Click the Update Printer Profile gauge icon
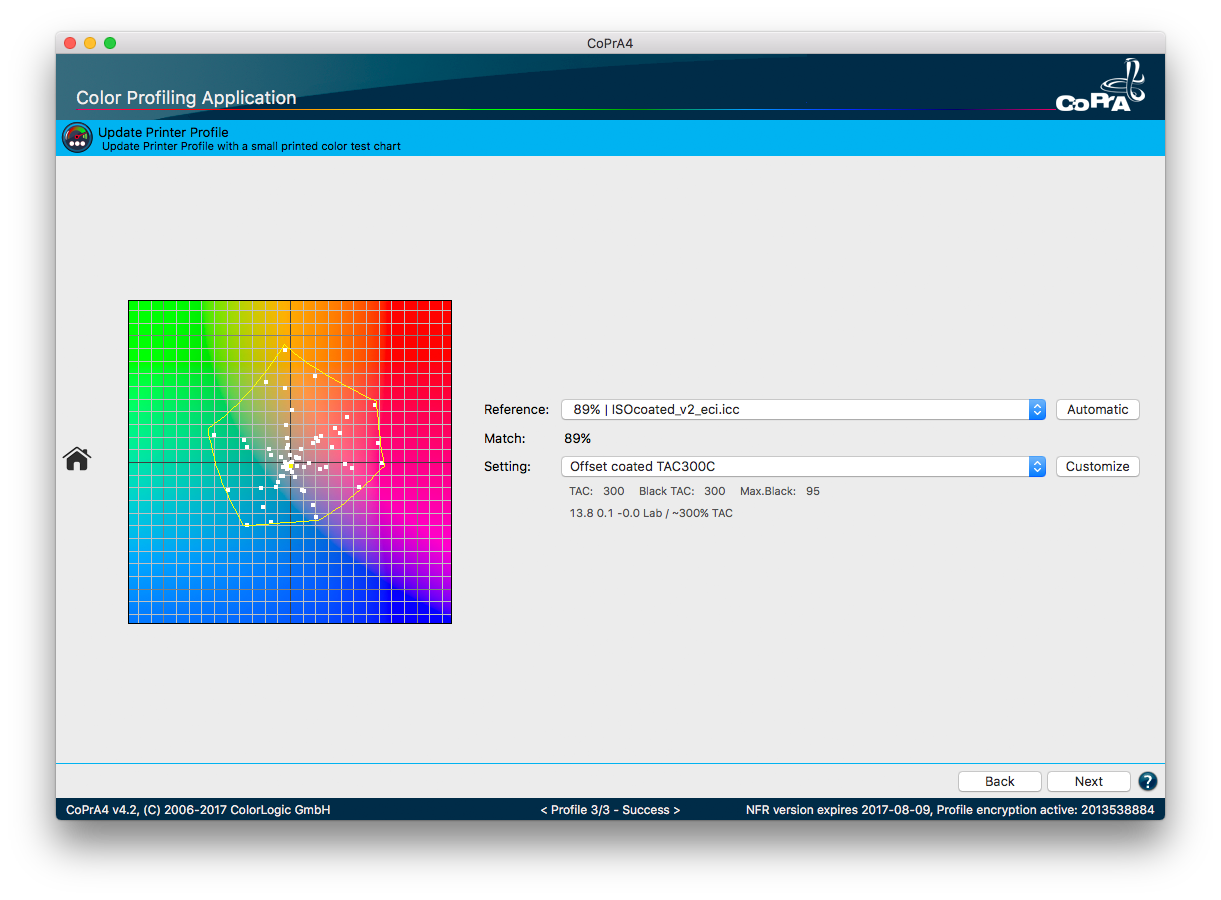1221x900 pixels. [x=77, y=138]
